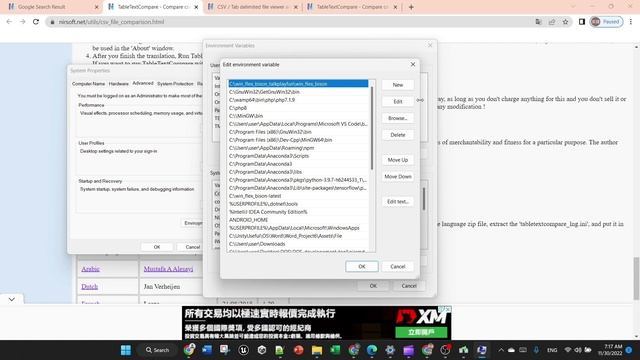The image size is (640, 360).
Task: Open the Chrome side panel icon
Action: click(x=582, y=22)
